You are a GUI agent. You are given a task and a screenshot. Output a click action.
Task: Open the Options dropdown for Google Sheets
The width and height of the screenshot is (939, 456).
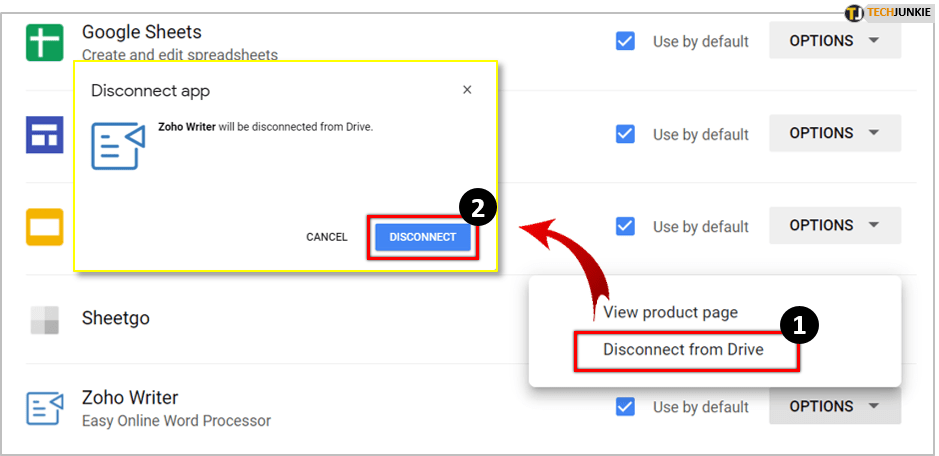[834, 41]
